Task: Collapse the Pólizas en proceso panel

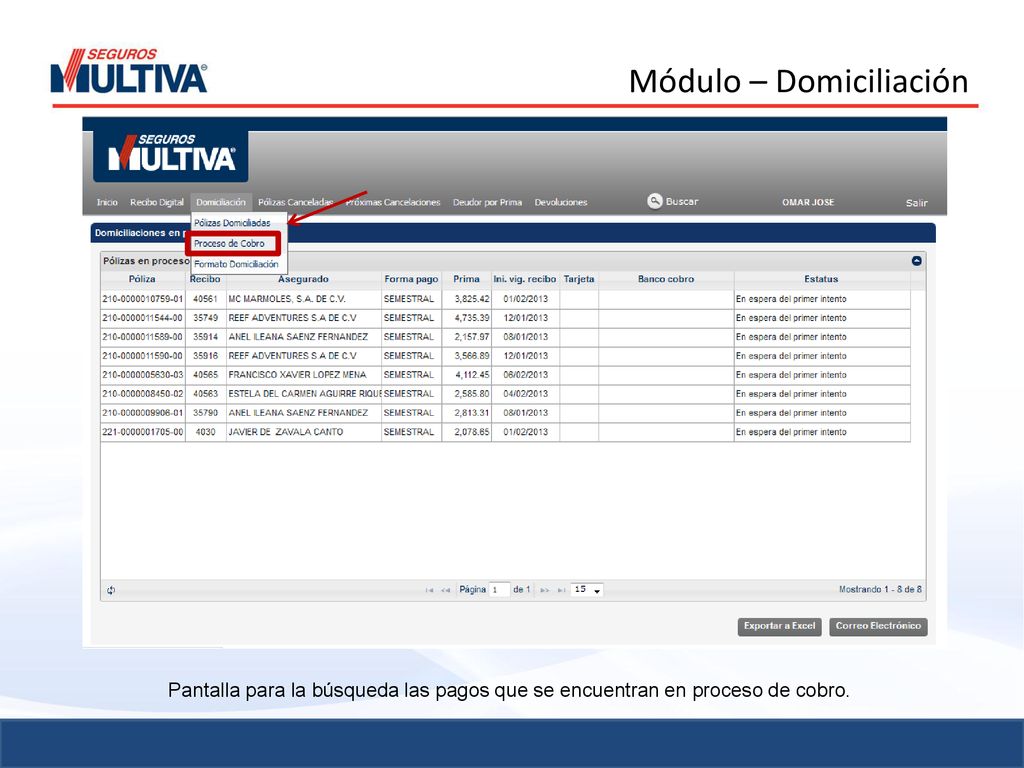Action: [x=916, y=261]
